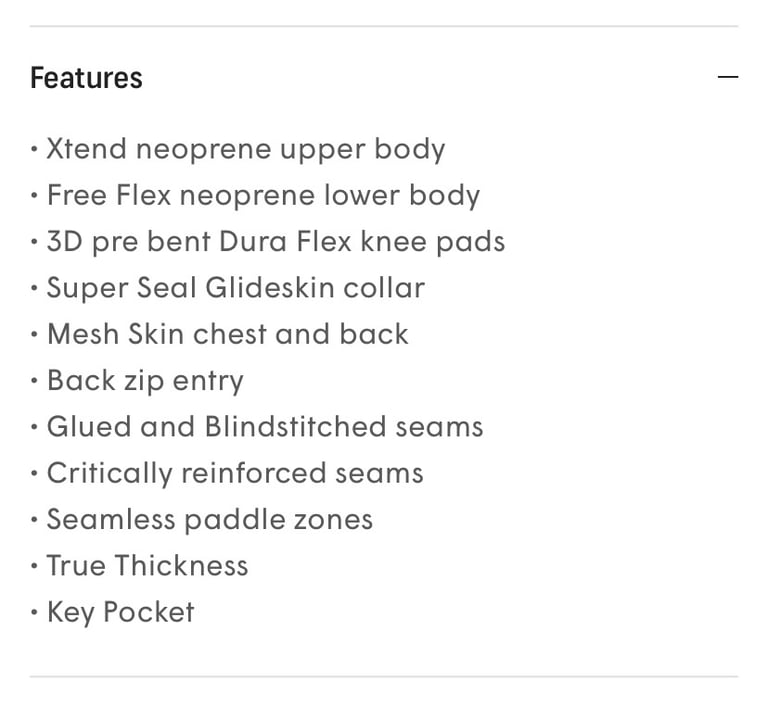Click 'True Thickness' list item
The image size is (768, 706).
coord(147,565)
